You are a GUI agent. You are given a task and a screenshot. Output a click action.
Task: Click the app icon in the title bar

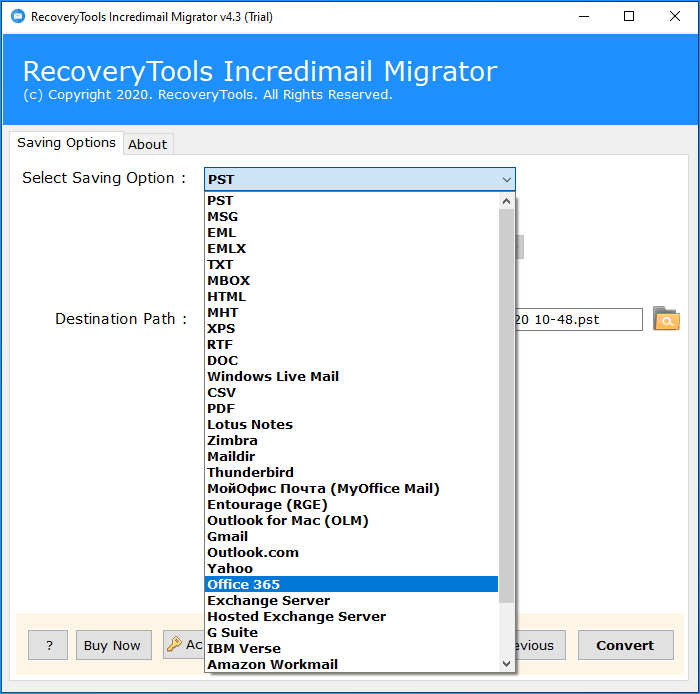(18, 17)
